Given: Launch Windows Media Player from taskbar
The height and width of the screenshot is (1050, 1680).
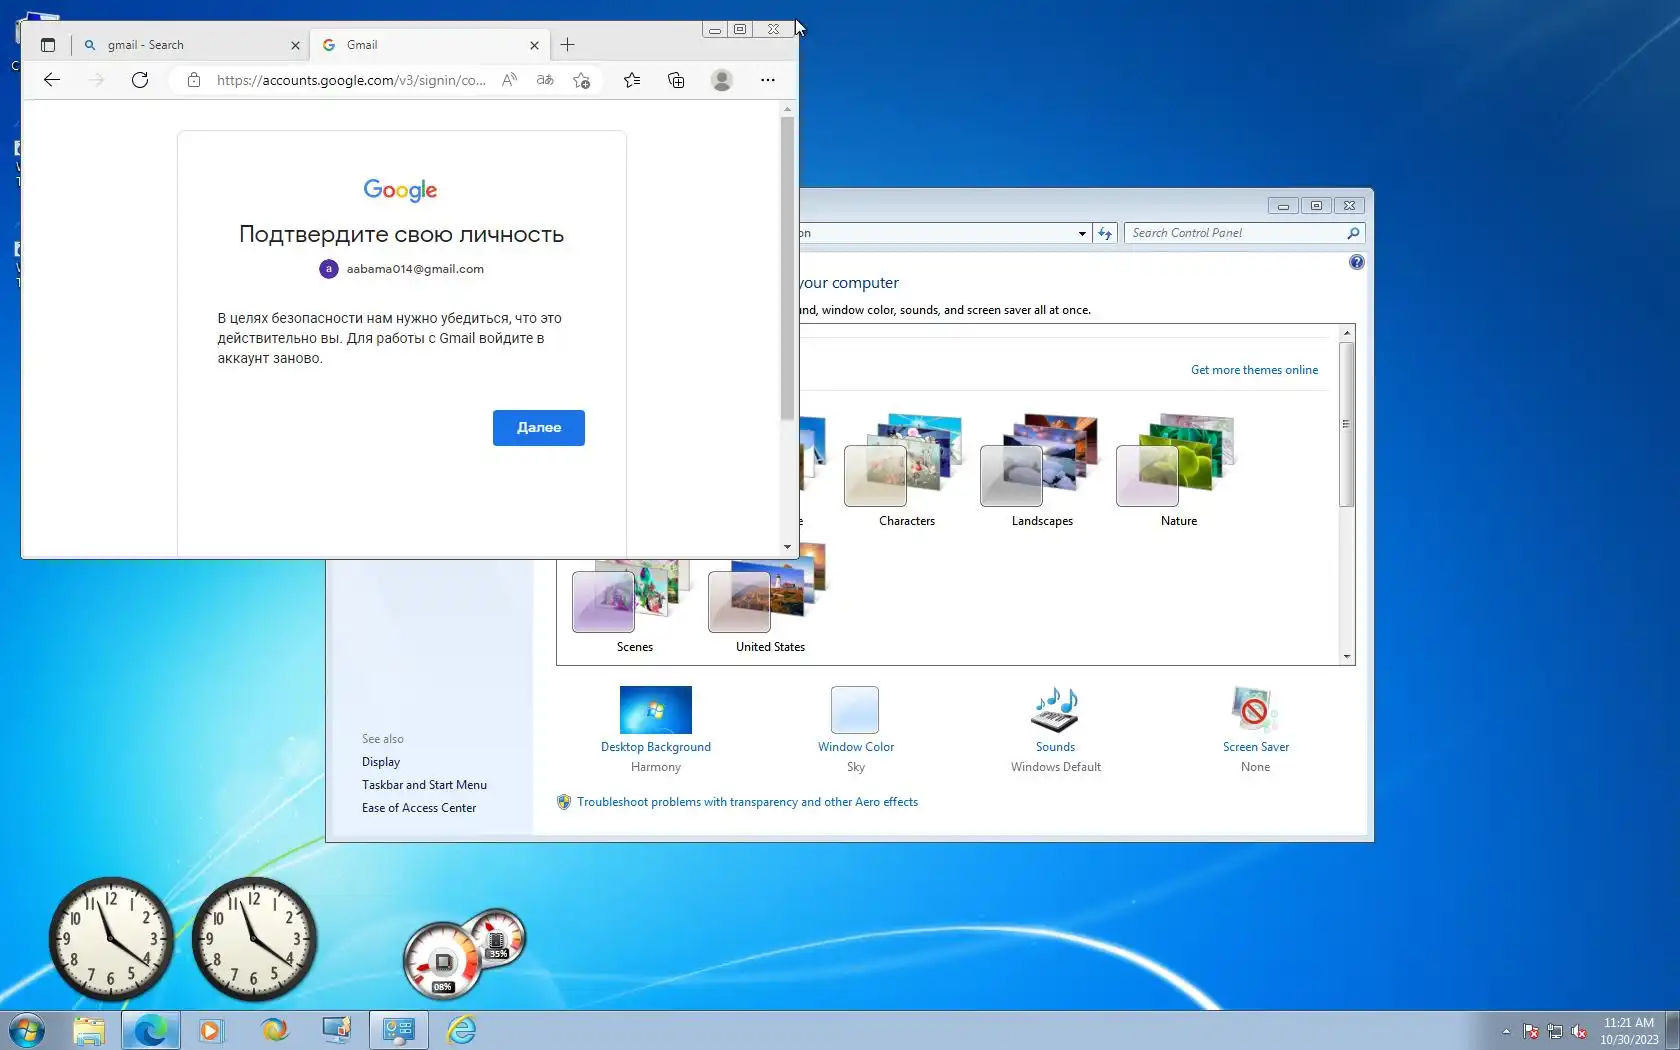Looking at the screenshot, I should pyautogui.click(x=211, y=1030).
